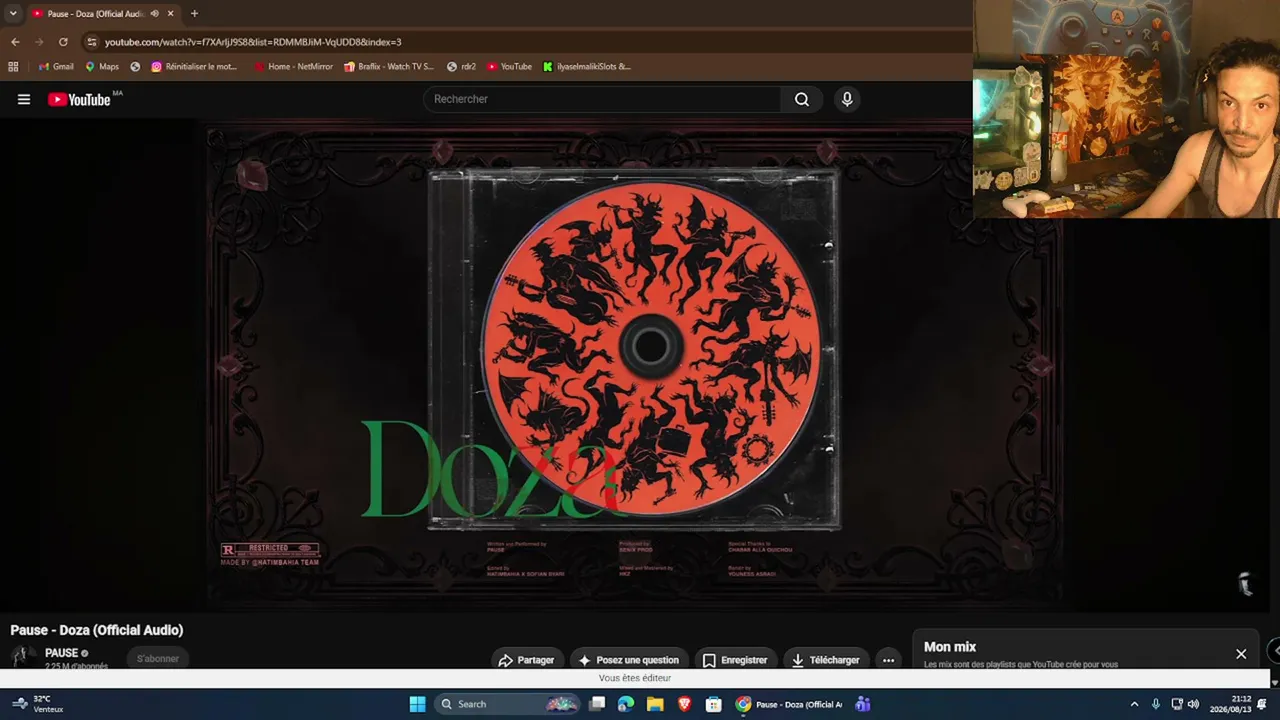The width and height of the screenshot is (1280, 720).
Task: Close the Pause - Doza tab
Action: 171,13
